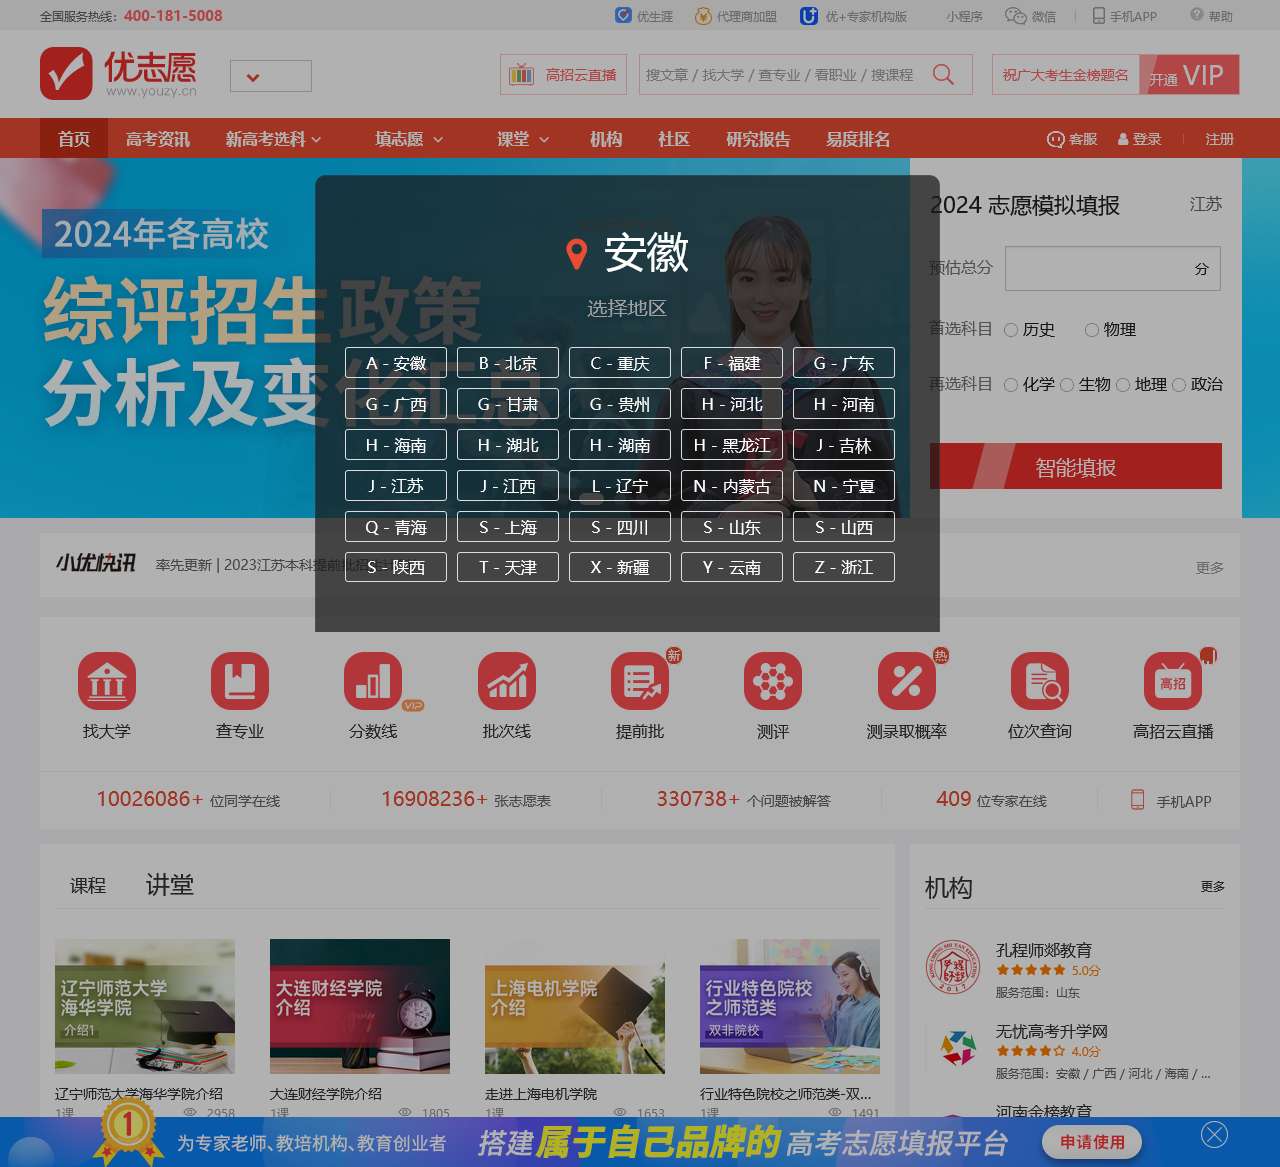Open the 研究报告 menu item
Viewport: 1280px width, 1167px height.
click(x=758, y=139)
